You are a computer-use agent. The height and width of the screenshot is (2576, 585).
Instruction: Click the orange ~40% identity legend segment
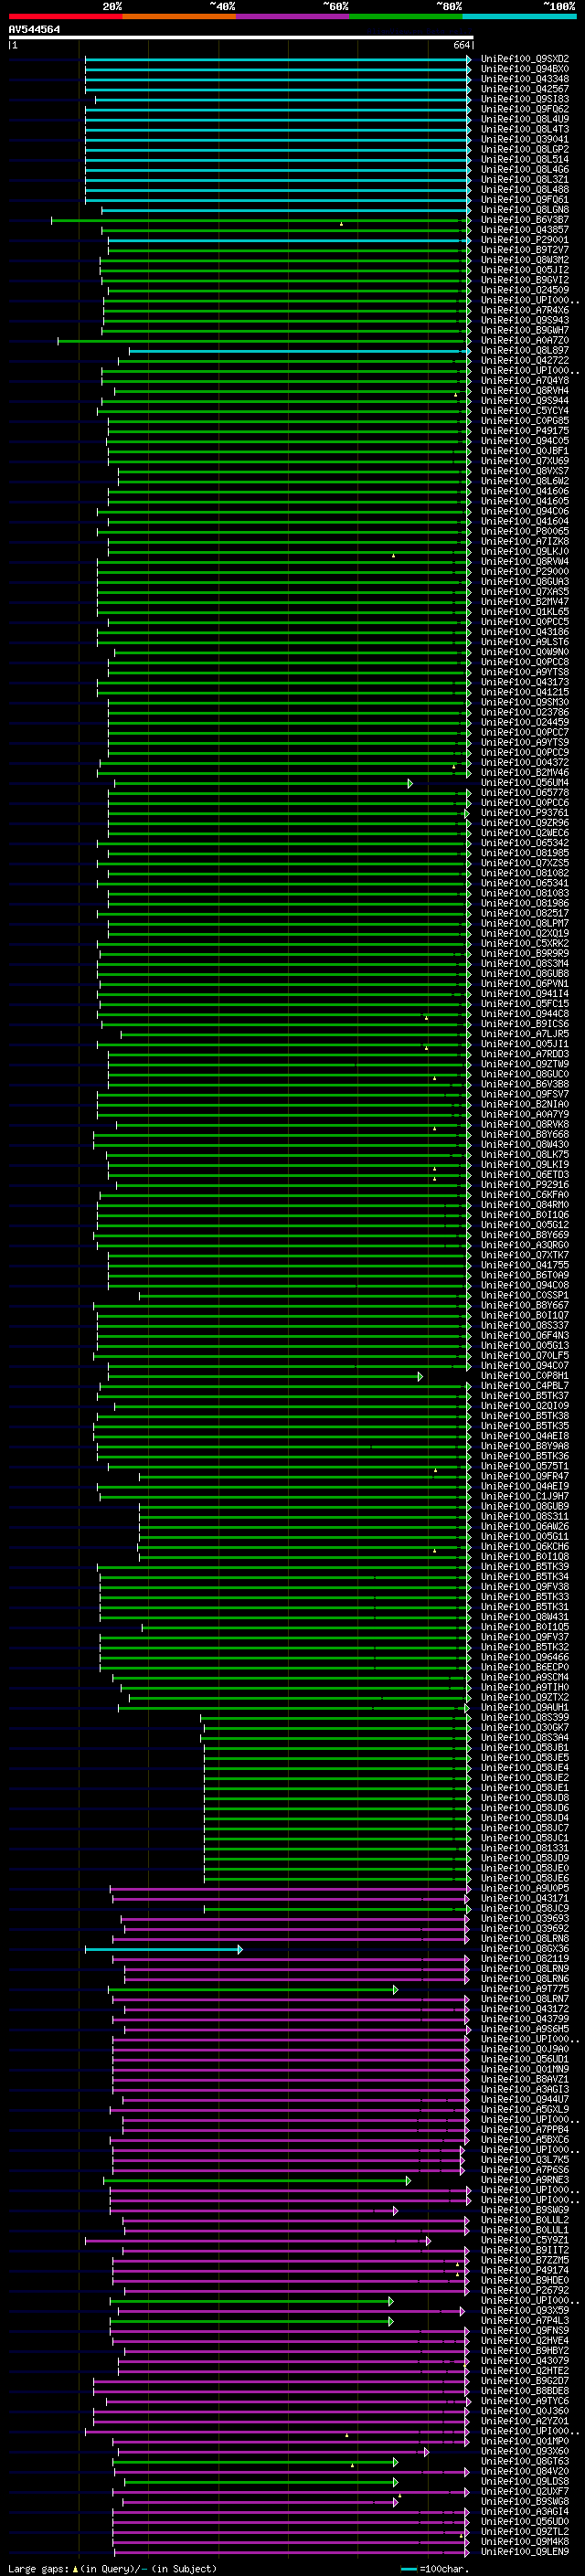click(179, 16)
